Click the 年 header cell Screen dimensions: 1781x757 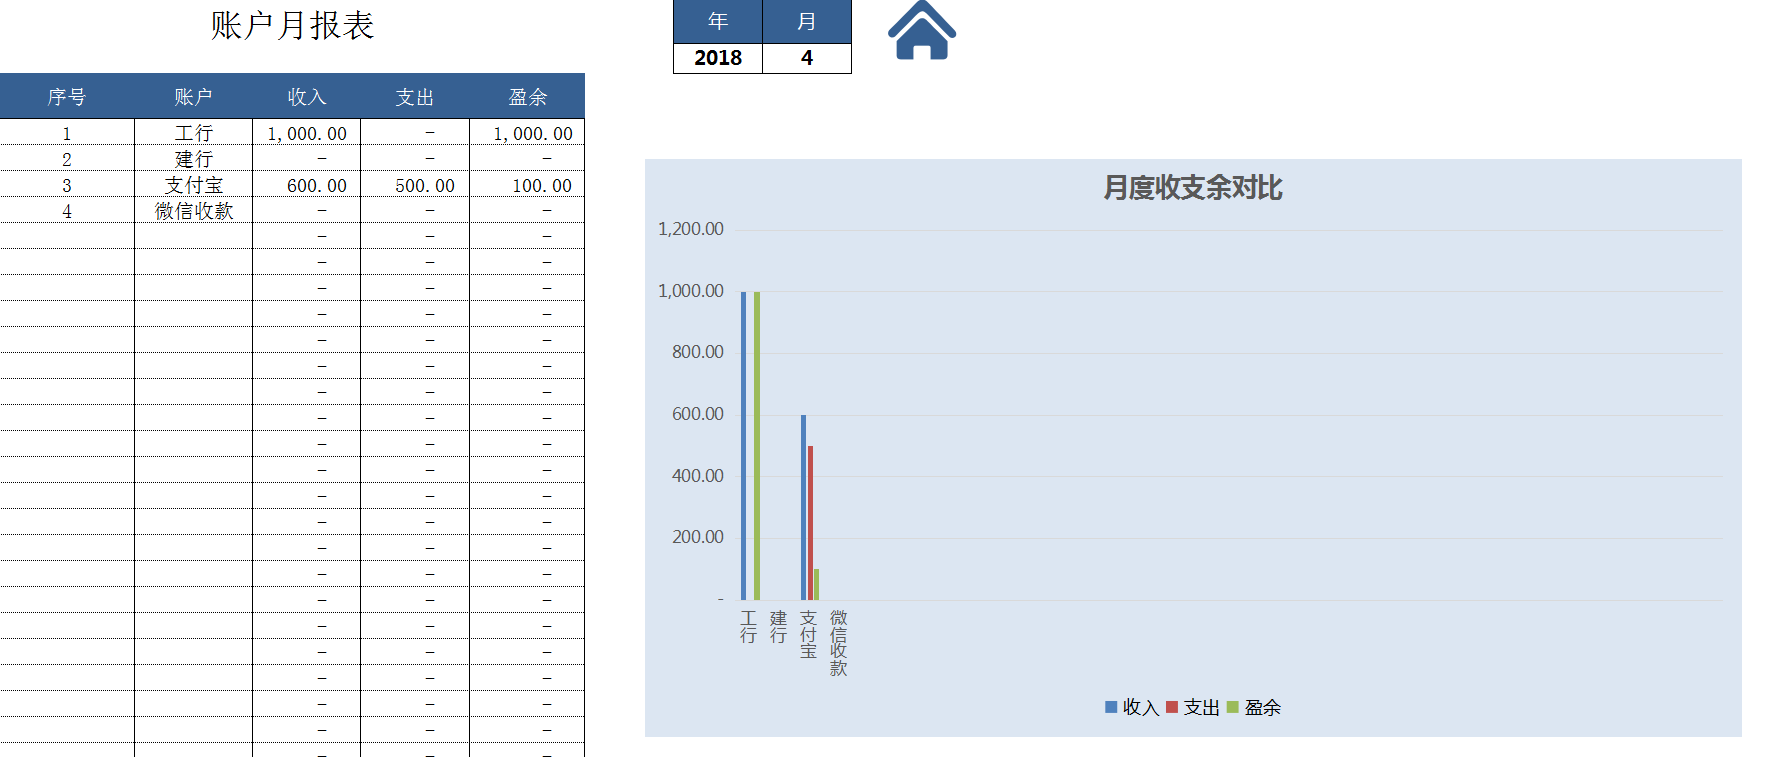pyautogui.click(x=718, y=21)
